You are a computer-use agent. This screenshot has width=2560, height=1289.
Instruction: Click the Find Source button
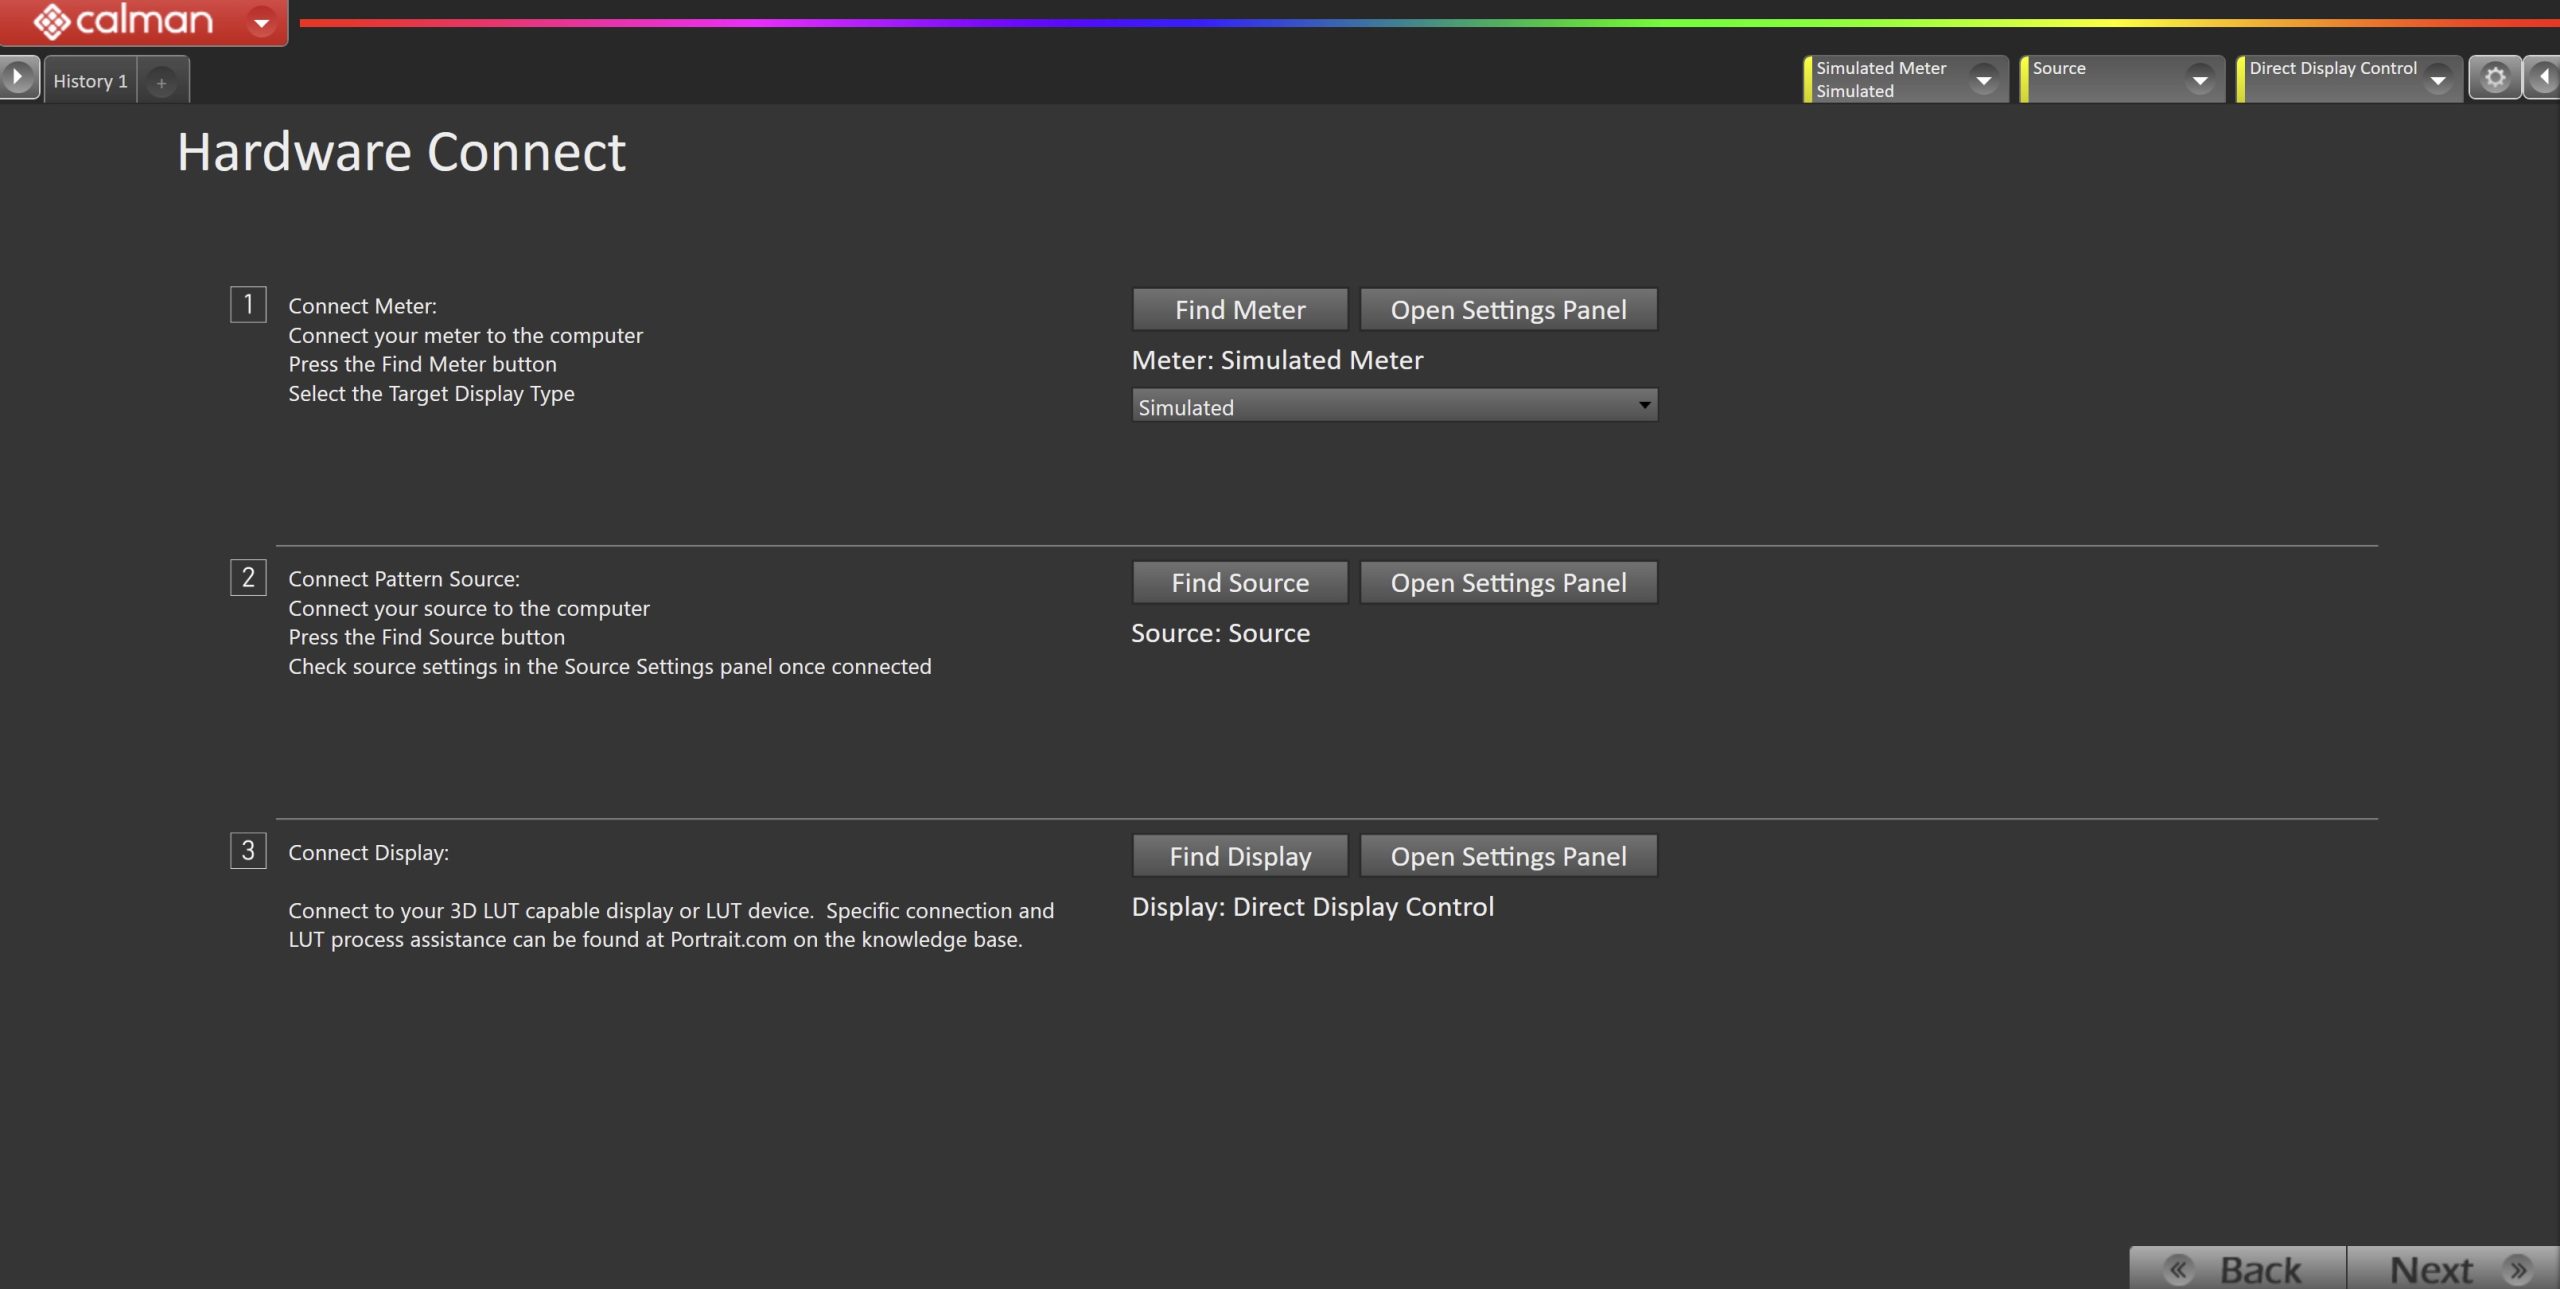tap(1239, 583)
